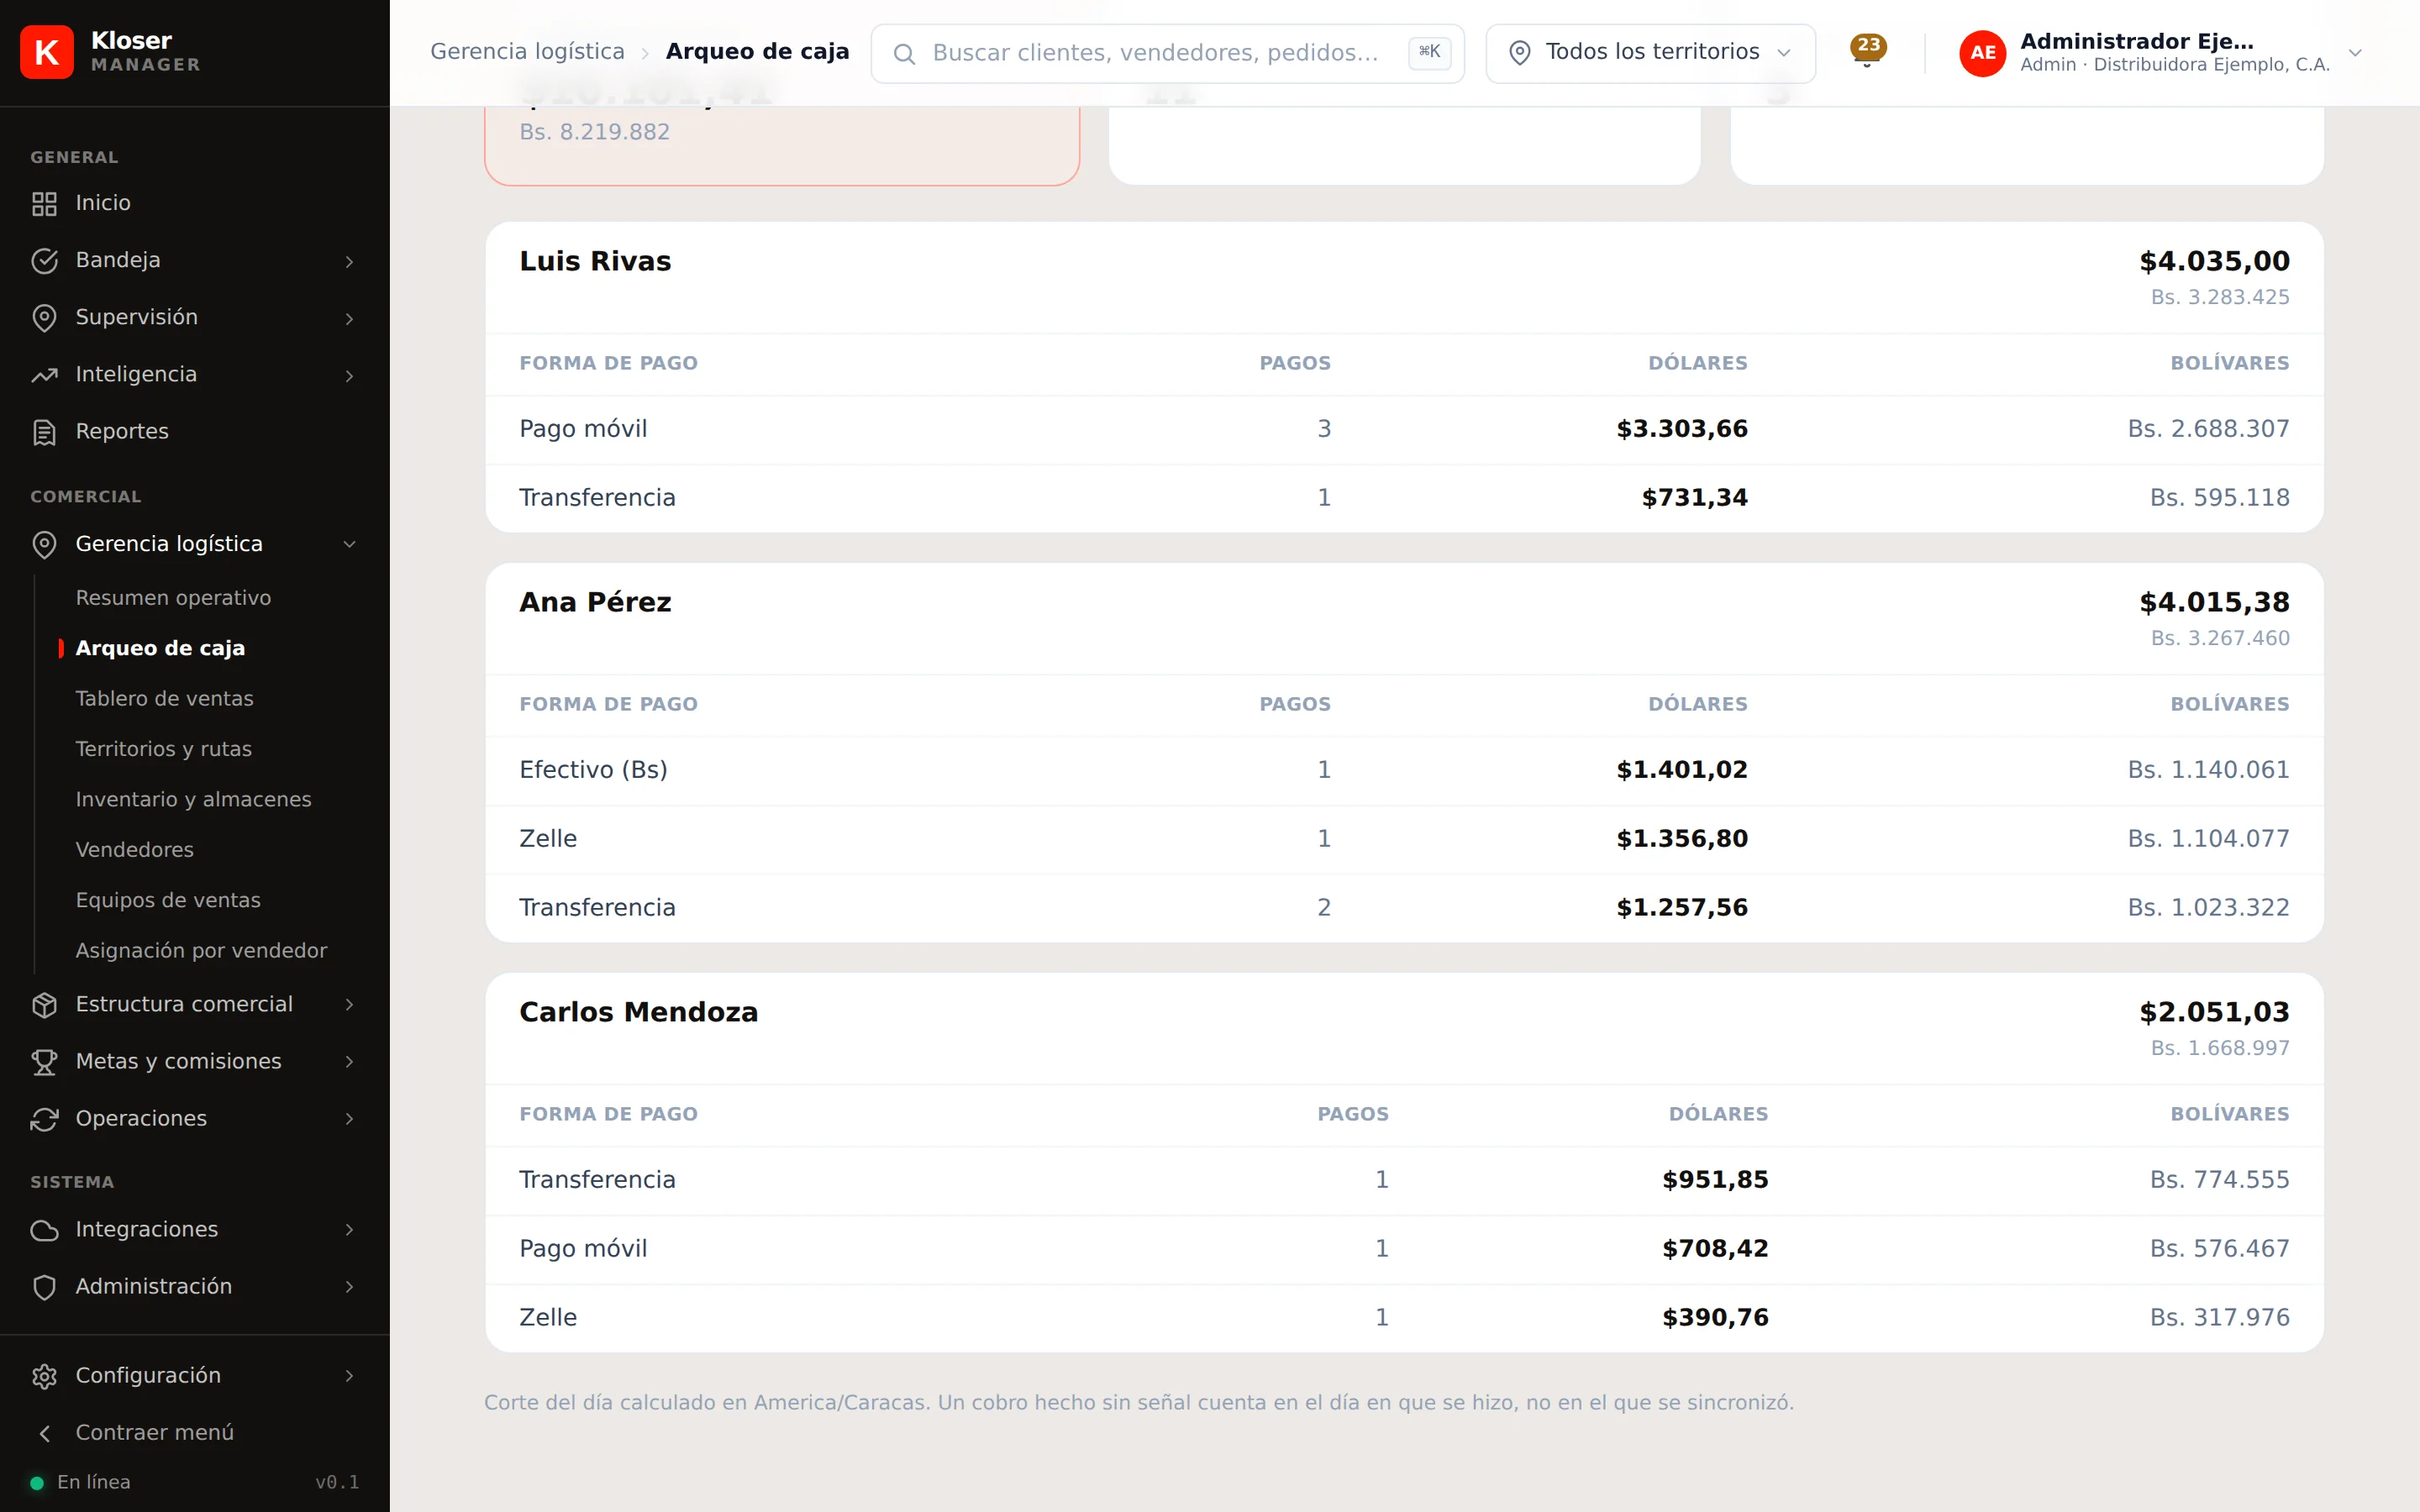The width and height of the screenshot is (2420, 1512).
Task: Open notifications bell with badge 23
Action: (1866, 52)
